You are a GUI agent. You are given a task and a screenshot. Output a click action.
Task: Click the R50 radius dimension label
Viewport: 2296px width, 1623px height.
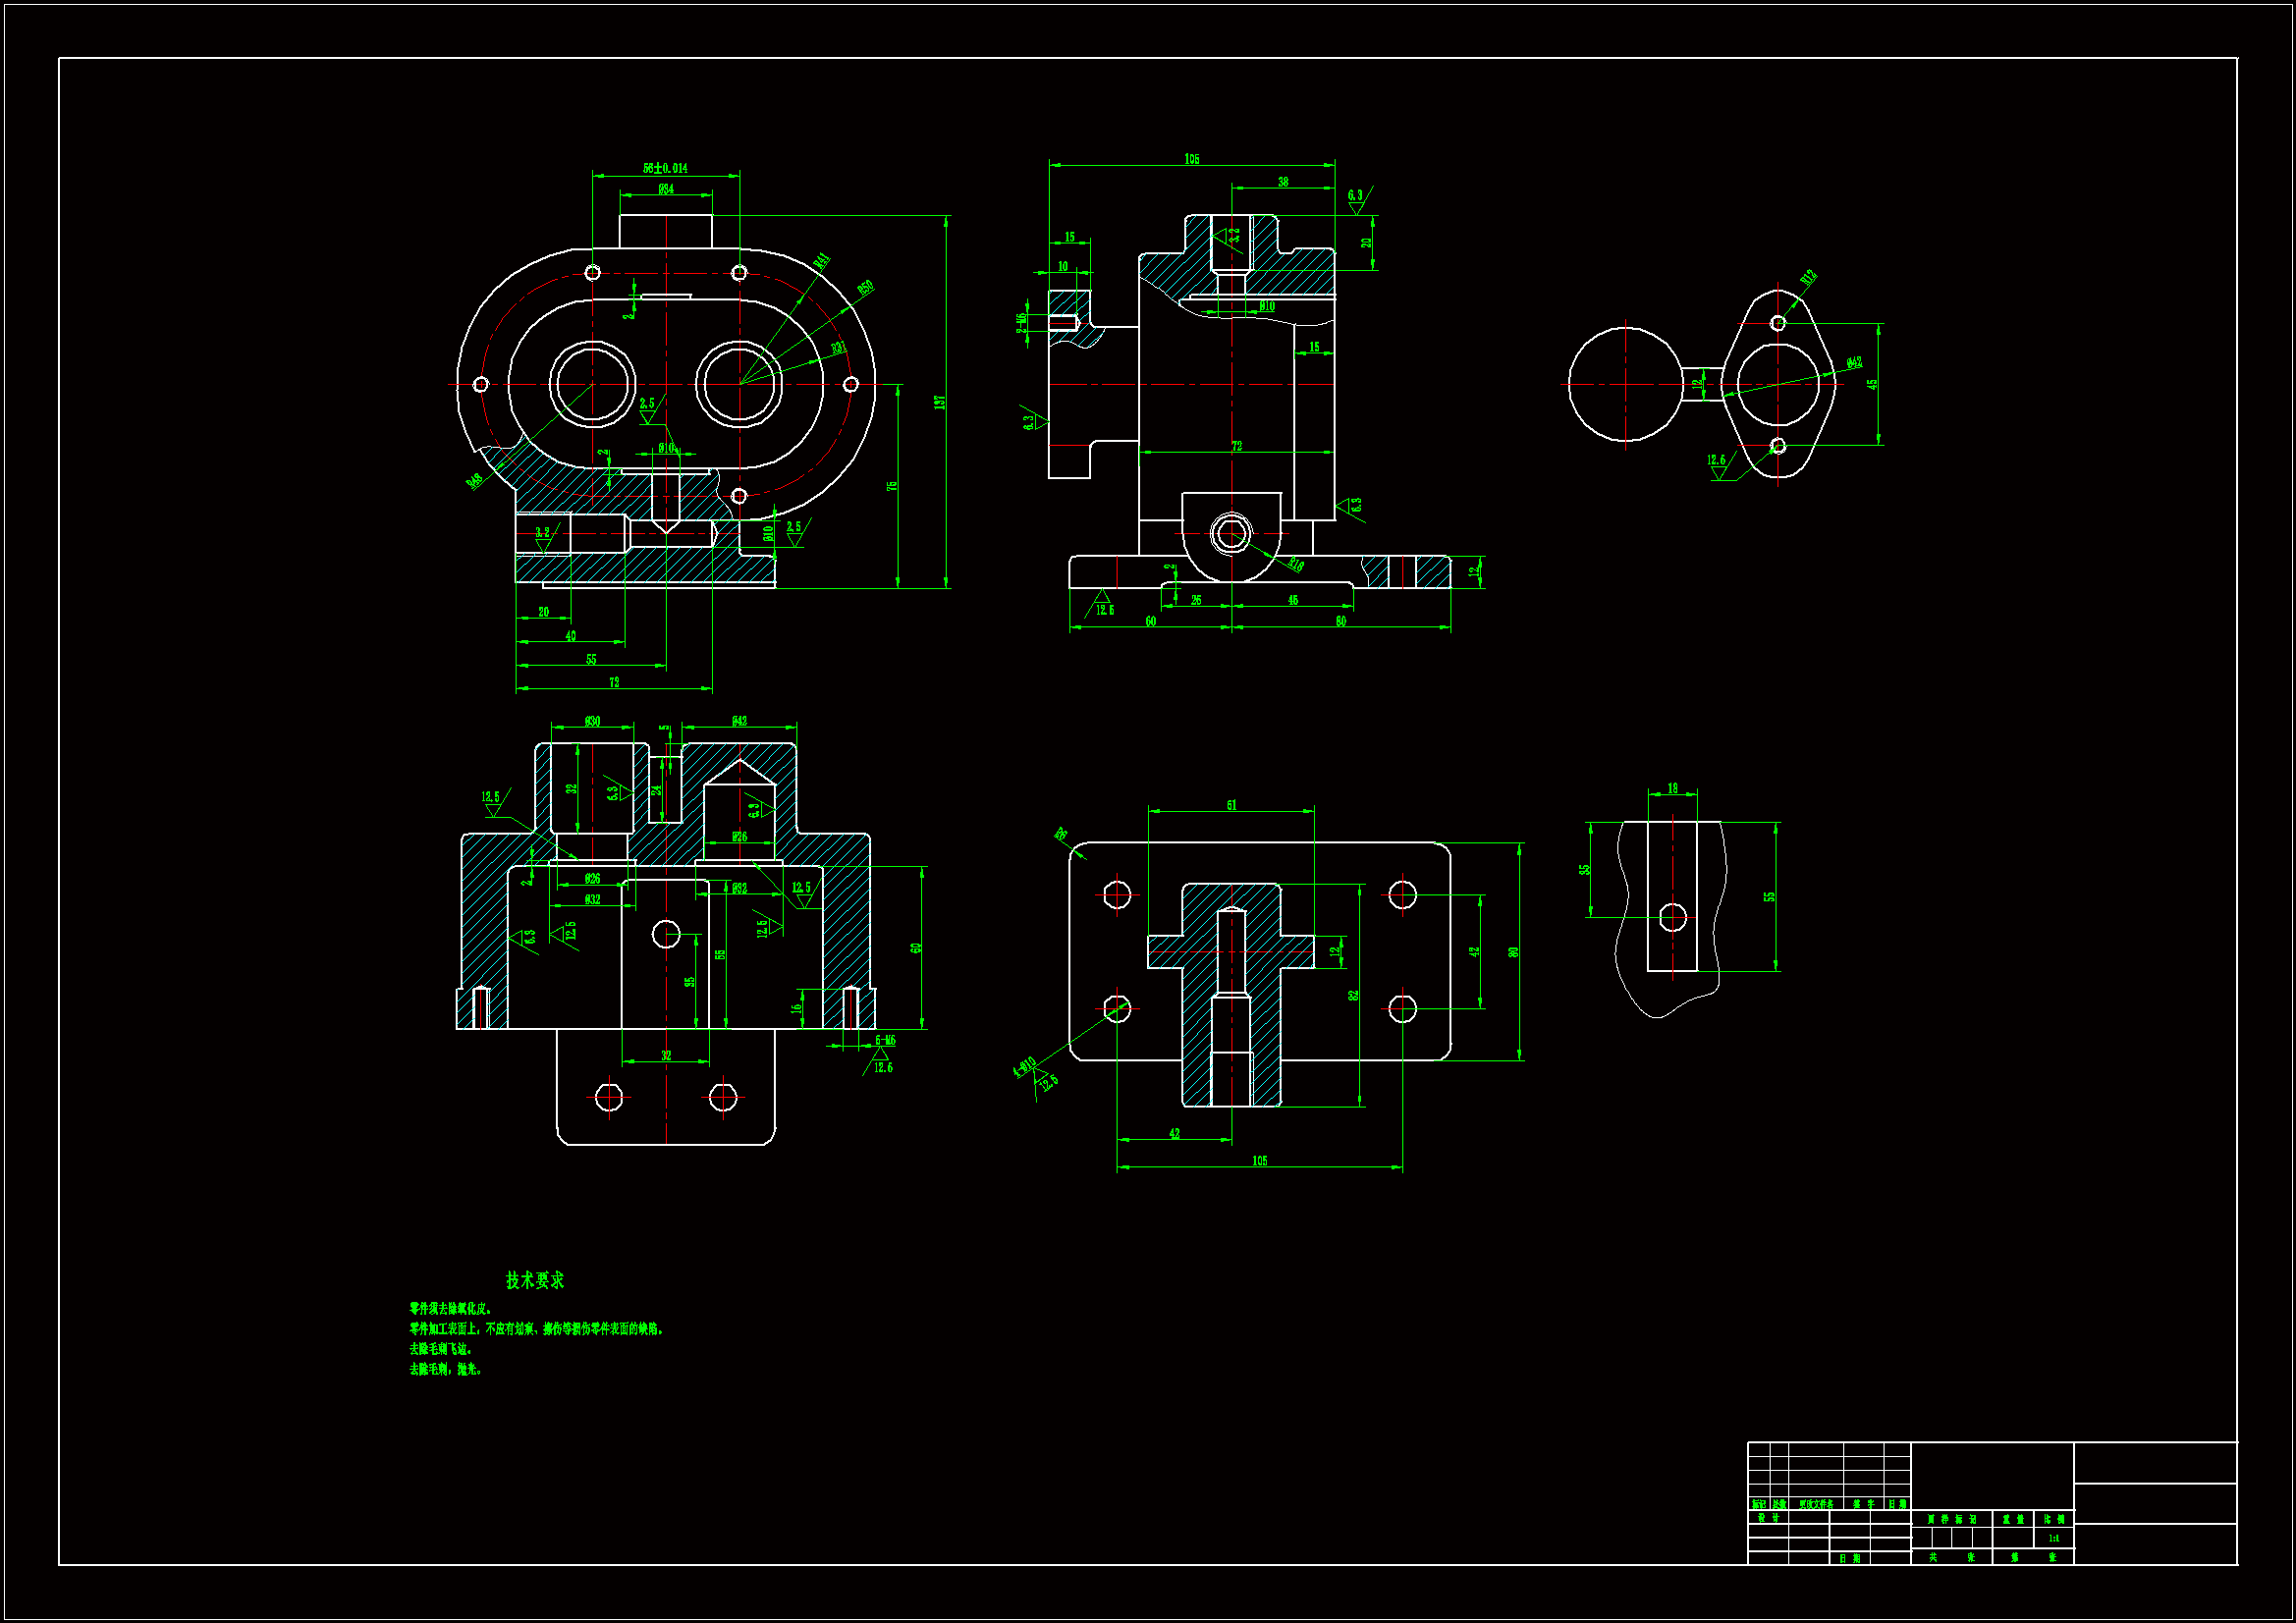point(866,288)
